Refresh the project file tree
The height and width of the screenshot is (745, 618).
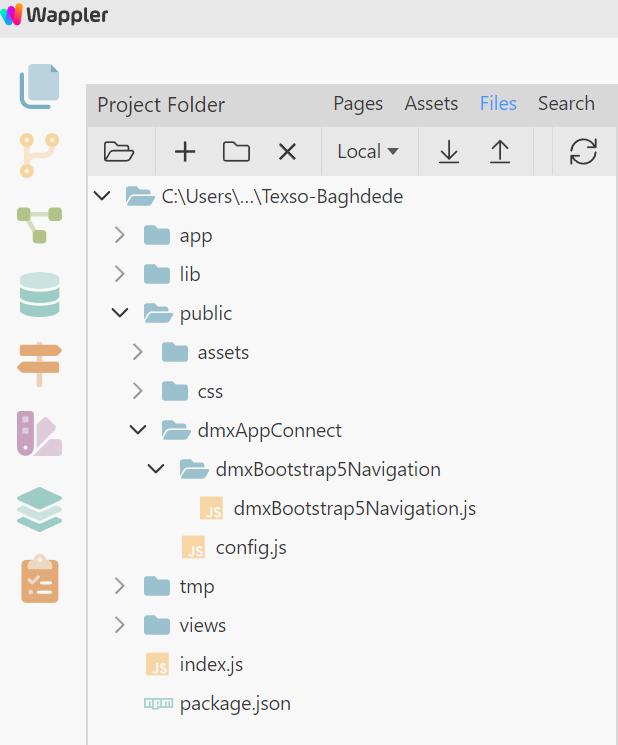tap(583, 152)
